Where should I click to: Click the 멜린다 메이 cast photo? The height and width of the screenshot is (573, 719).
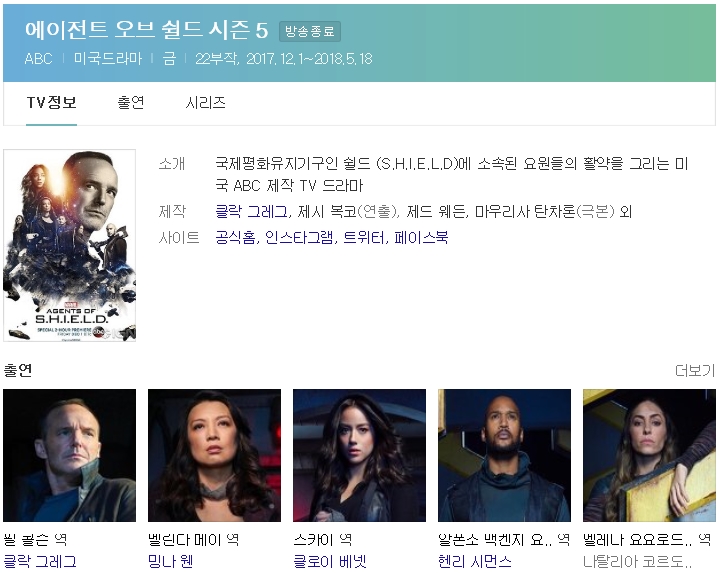pyautogui.click(x=214, y=455)
